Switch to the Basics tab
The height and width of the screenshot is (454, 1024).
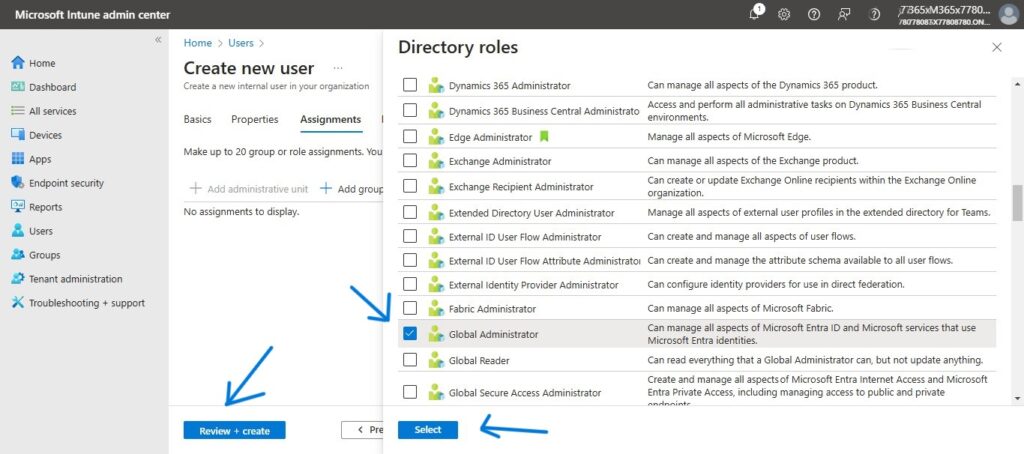tap(197, 119)
